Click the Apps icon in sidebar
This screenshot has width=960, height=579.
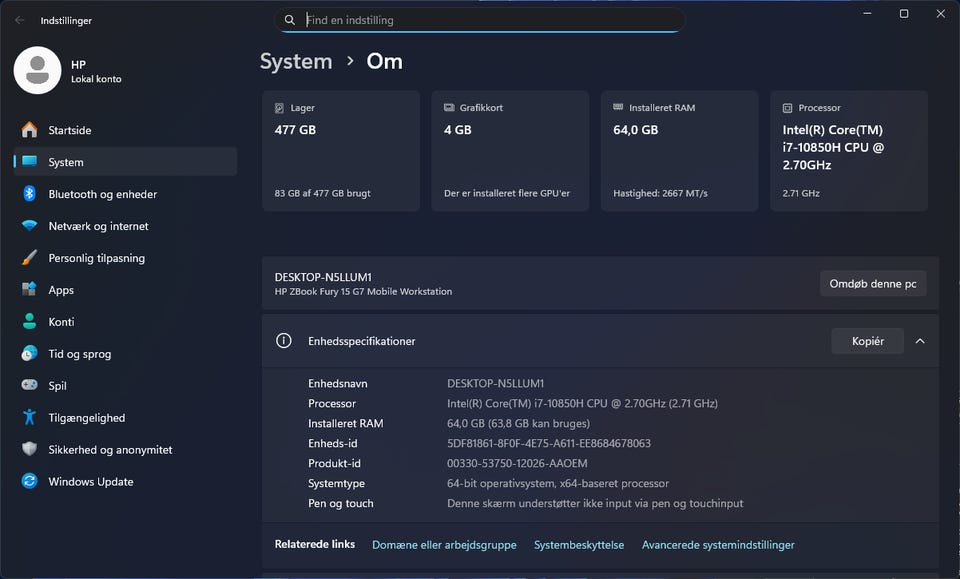click(x=29, y=290)
